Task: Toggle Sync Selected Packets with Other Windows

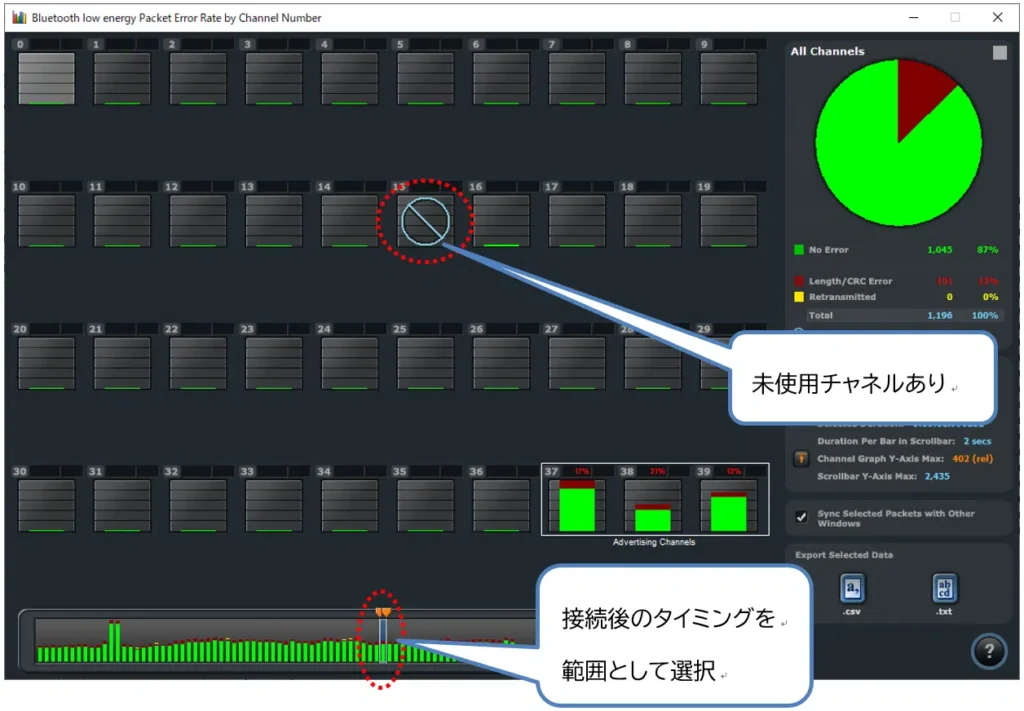Action: (x=801, y=517)
